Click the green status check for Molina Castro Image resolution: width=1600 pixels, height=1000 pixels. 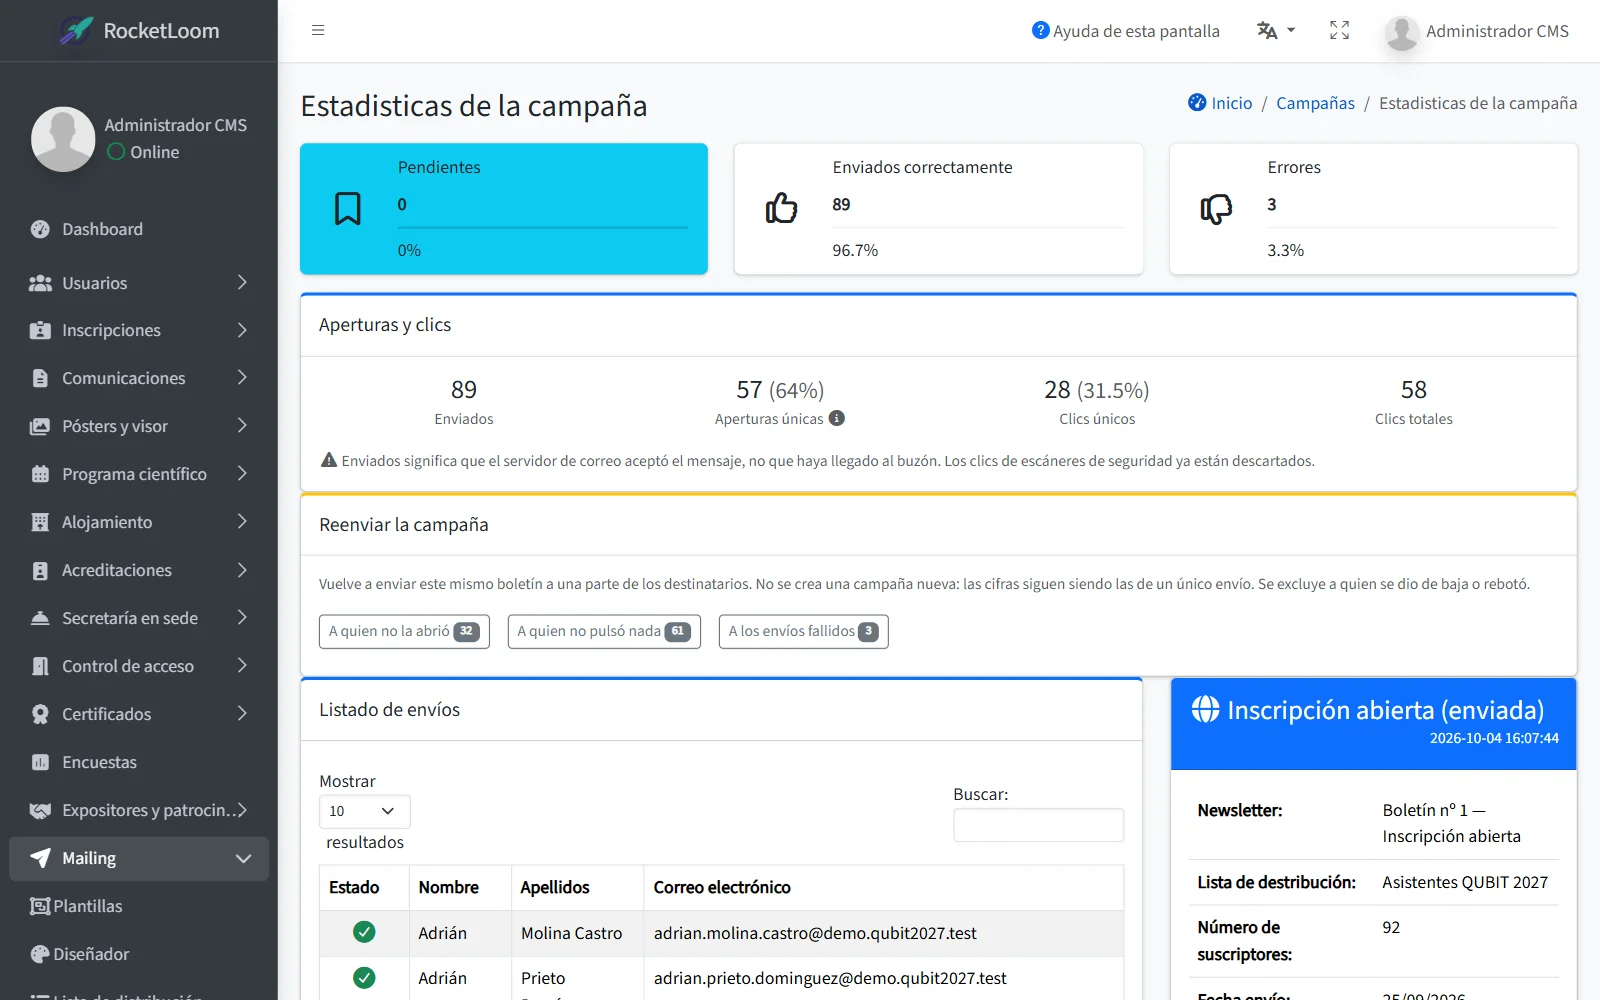click(364, 932)
